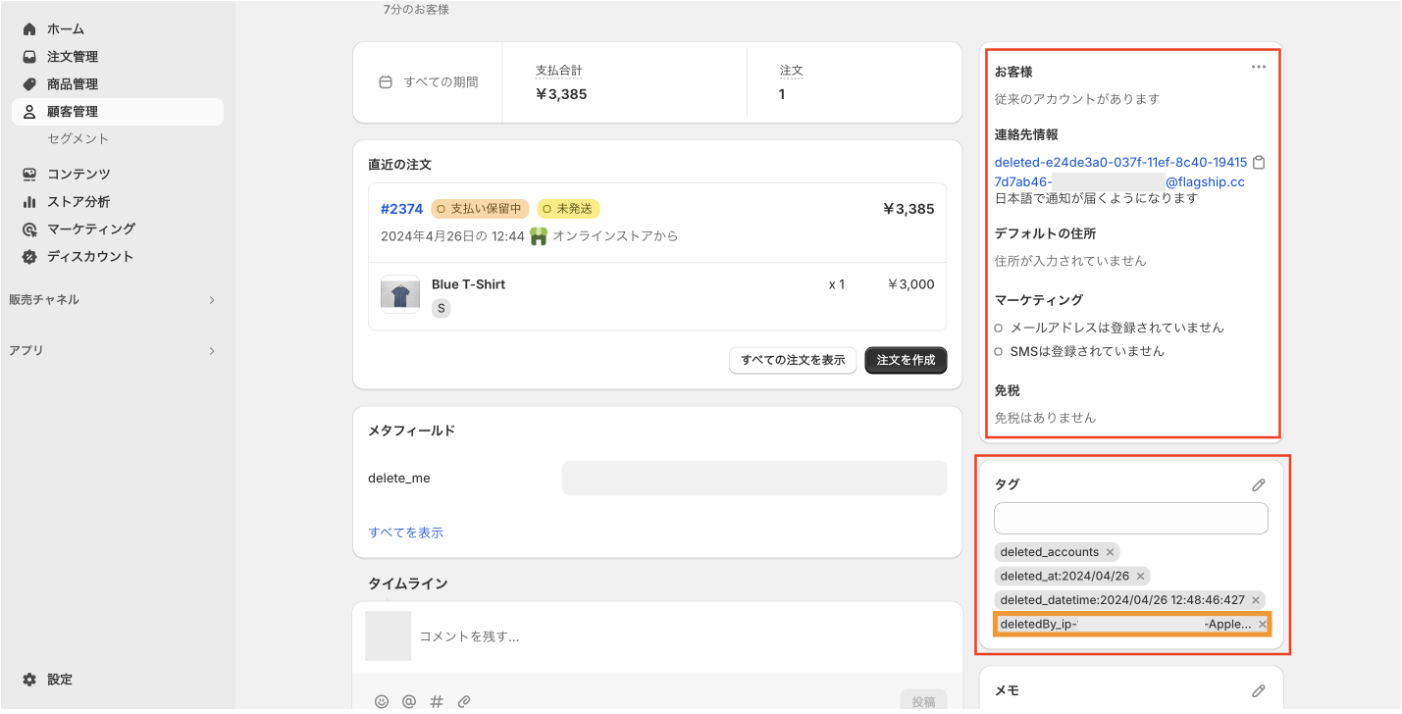
Task: Click the タグ edit pencil icon
Action: [1259, 485]
